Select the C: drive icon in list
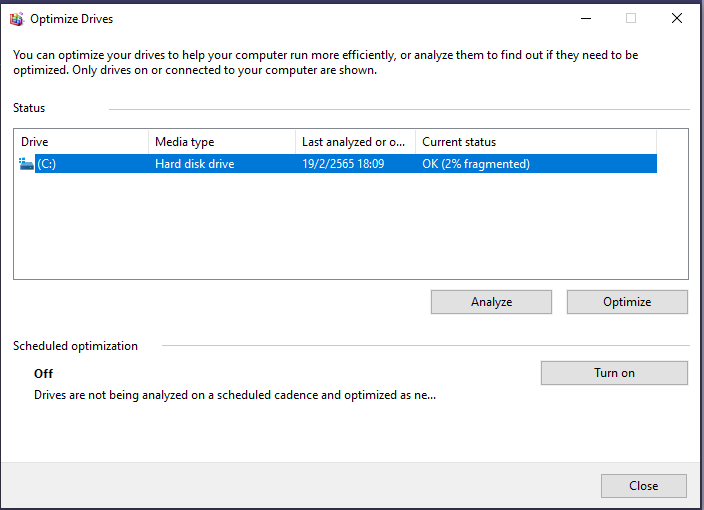The image size is (704, 510). (26, 164)
